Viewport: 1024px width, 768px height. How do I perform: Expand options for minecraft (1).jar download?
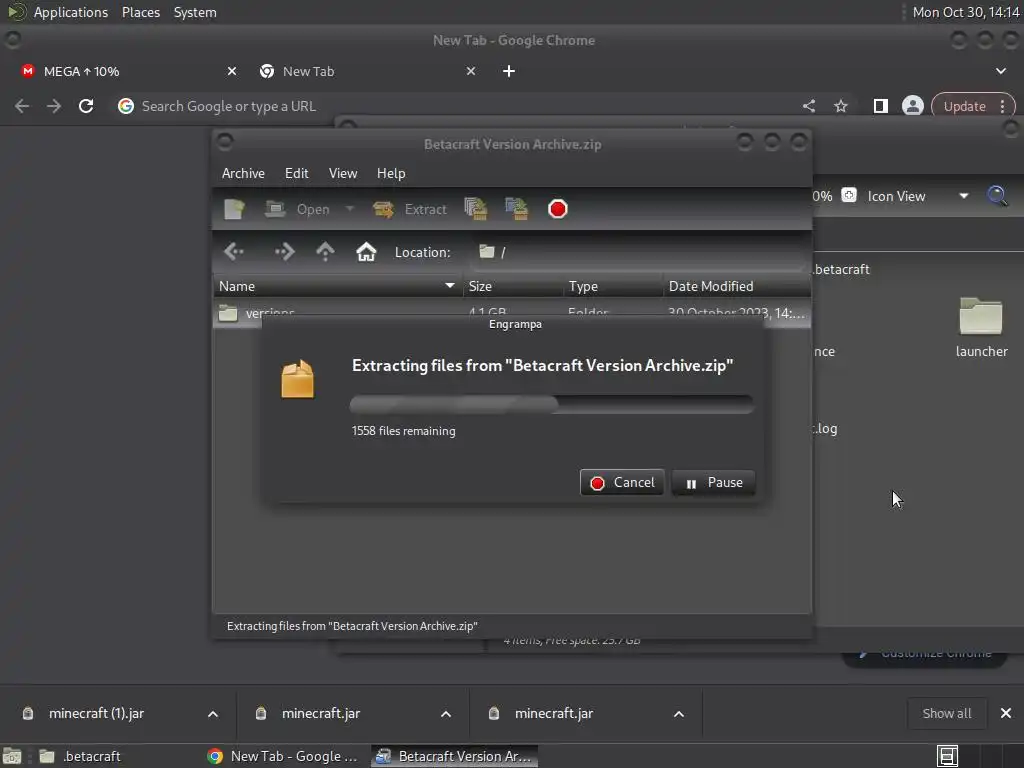point(213,714)
